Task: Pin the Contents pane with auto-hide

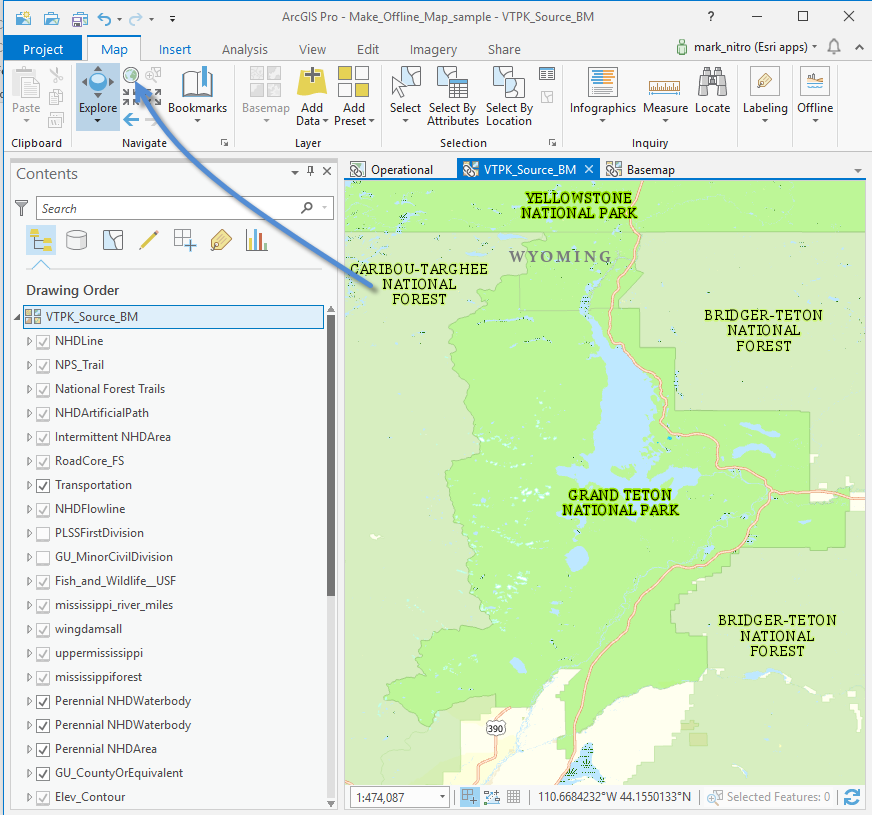Action: click(x=310, y=171)
